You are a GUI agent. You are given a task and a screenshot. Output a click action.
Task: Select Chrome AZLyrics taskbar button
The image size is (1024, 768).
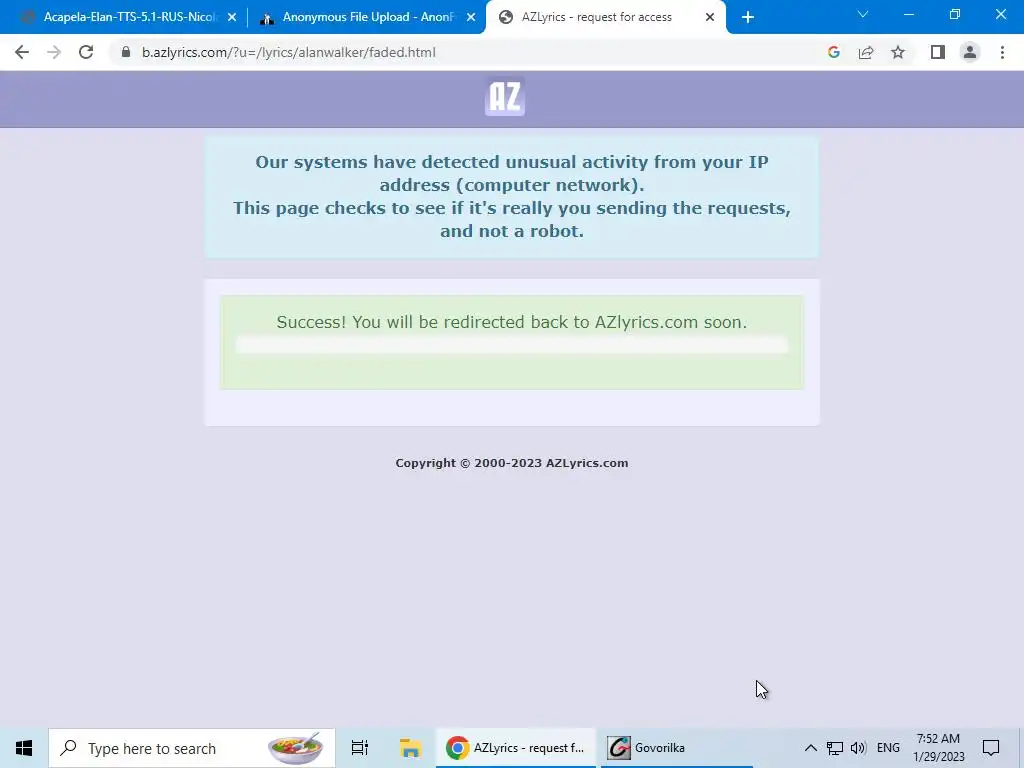(x=515, y=748)
